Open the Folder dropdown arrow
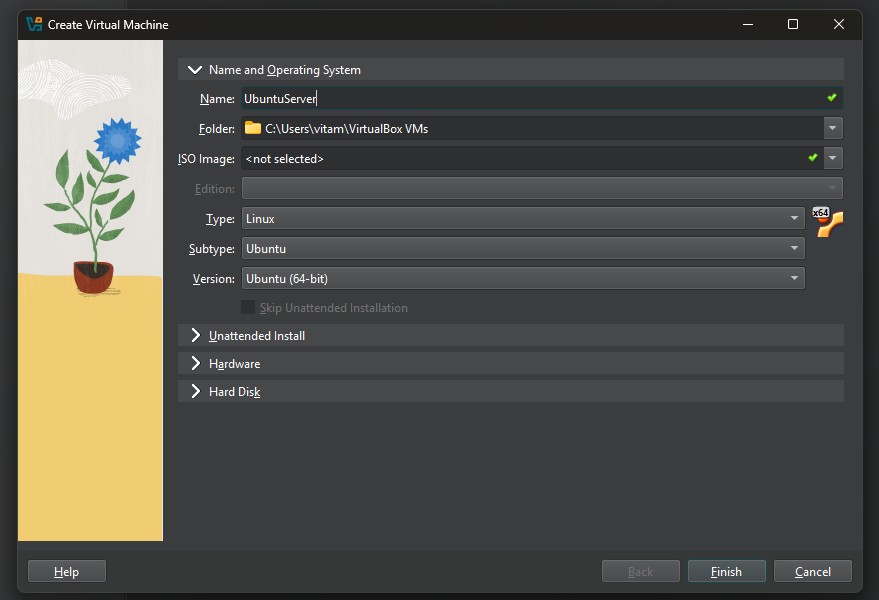 click(x=833, y=128)
